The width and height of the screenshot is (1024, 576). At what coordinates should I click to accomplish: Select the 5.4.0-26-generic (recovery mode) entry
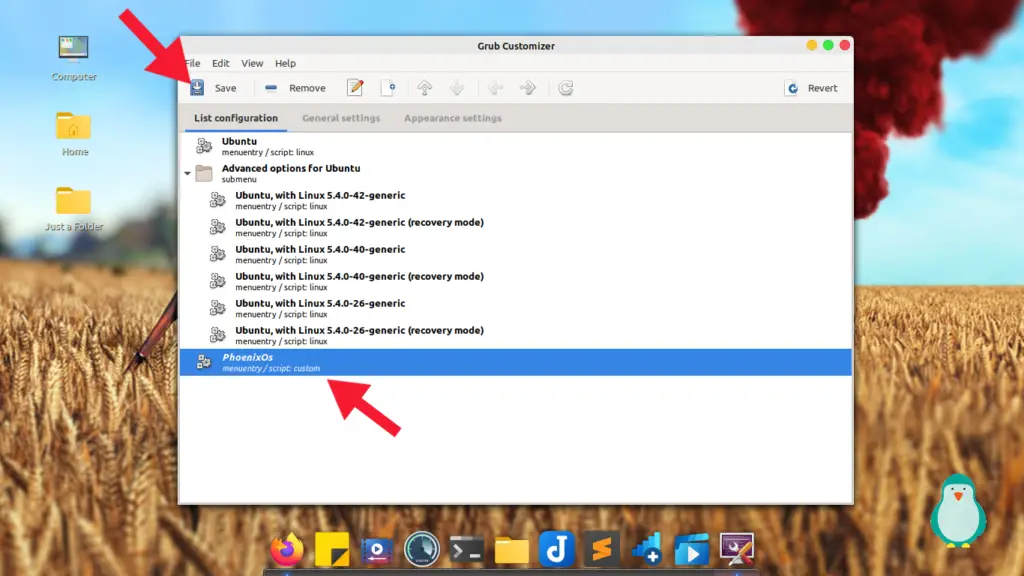click(x=516, y=335)
